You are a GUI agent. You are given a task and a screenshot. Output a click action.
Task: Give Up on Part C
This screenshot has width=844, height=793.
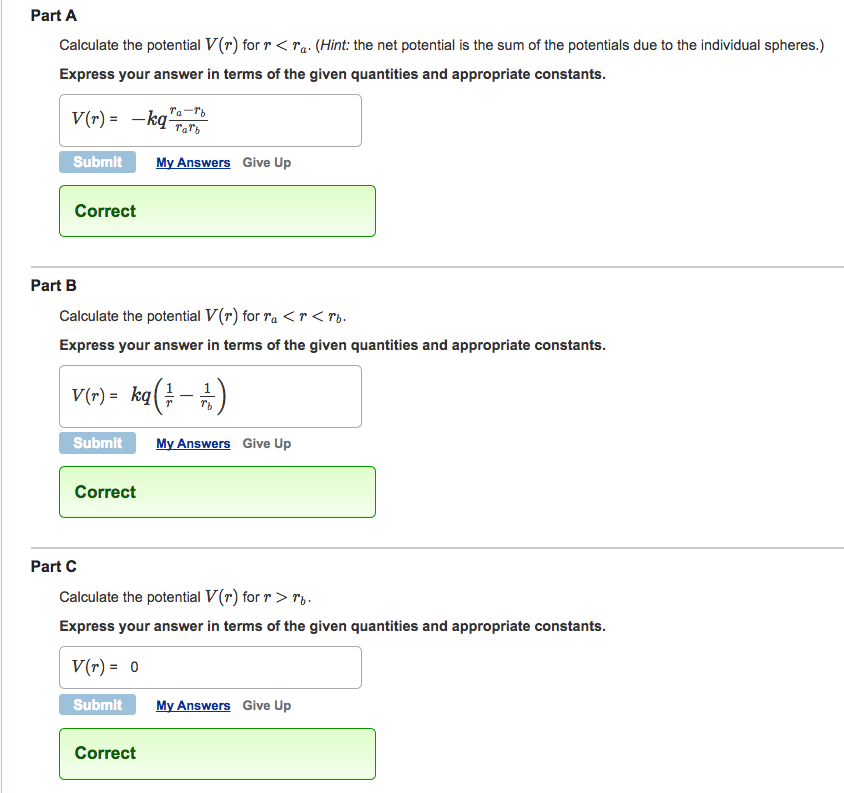click(x=266, y=705)
